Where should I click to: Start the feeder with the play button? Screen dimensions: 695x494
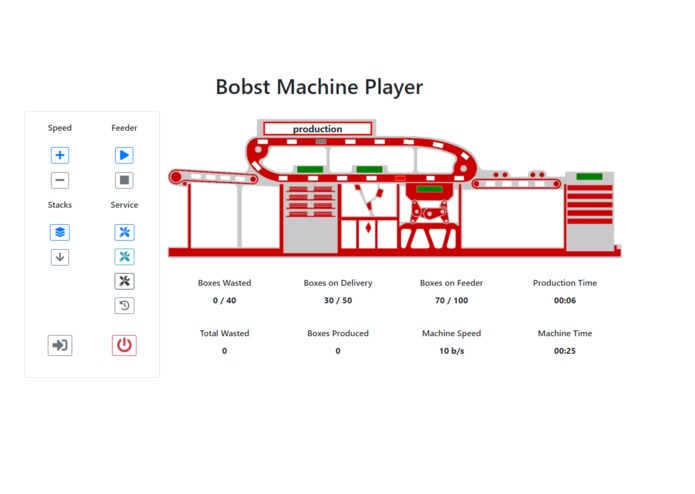pyautogui.click(x=124, y=155)
